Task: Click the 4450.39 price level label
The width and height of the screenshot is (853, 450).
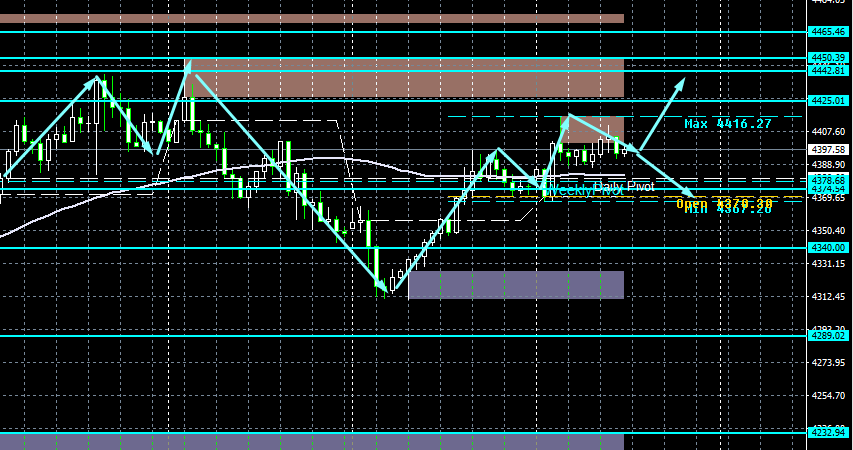Action: click(x=830, y=58)
